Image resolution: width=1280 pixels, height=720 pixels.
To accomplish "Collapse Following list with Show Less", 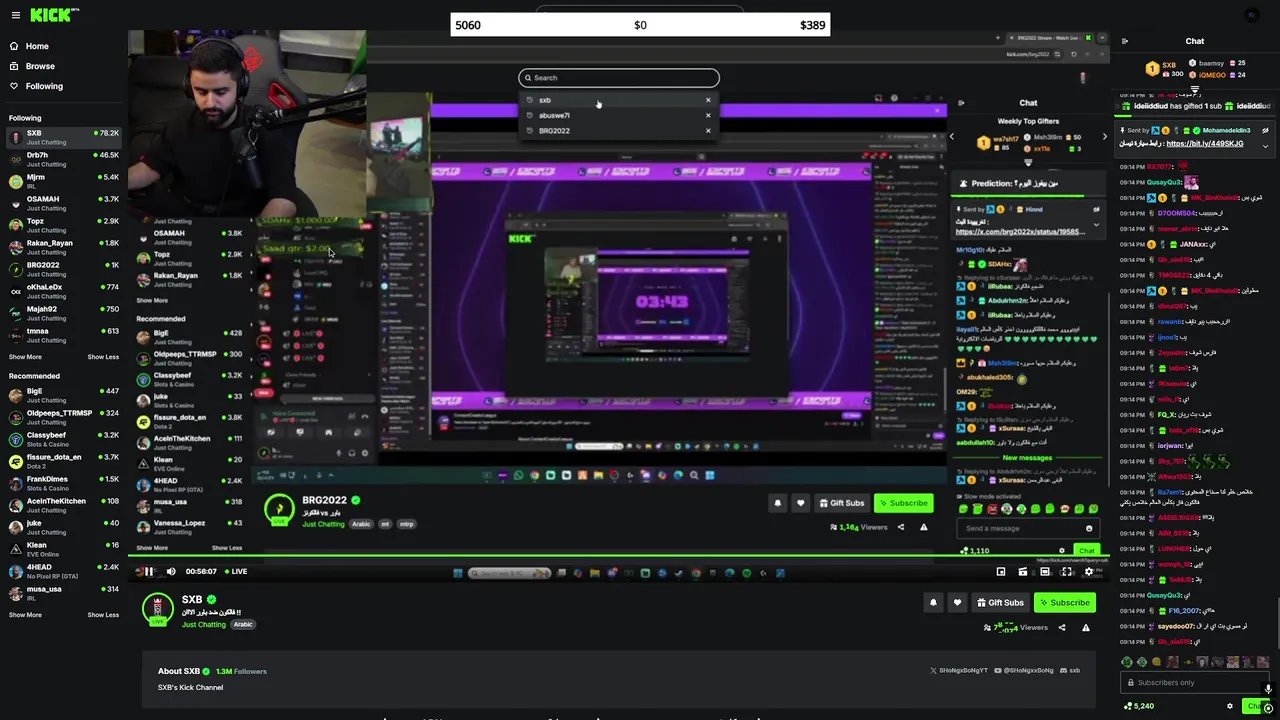I will (x=103, y=357).
